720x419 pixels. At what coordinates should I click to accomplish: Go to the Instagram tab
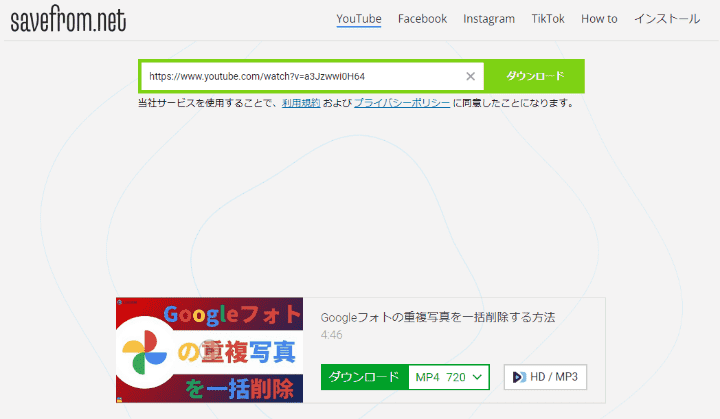pyautogui.click(x=489, y=19)
